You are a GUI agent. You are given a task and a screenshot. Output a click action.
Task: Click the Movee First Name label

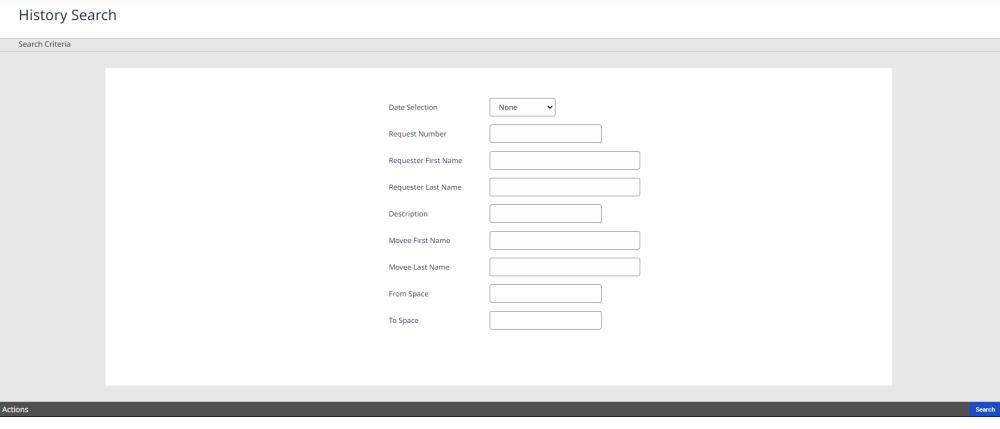tap(419, 240)
